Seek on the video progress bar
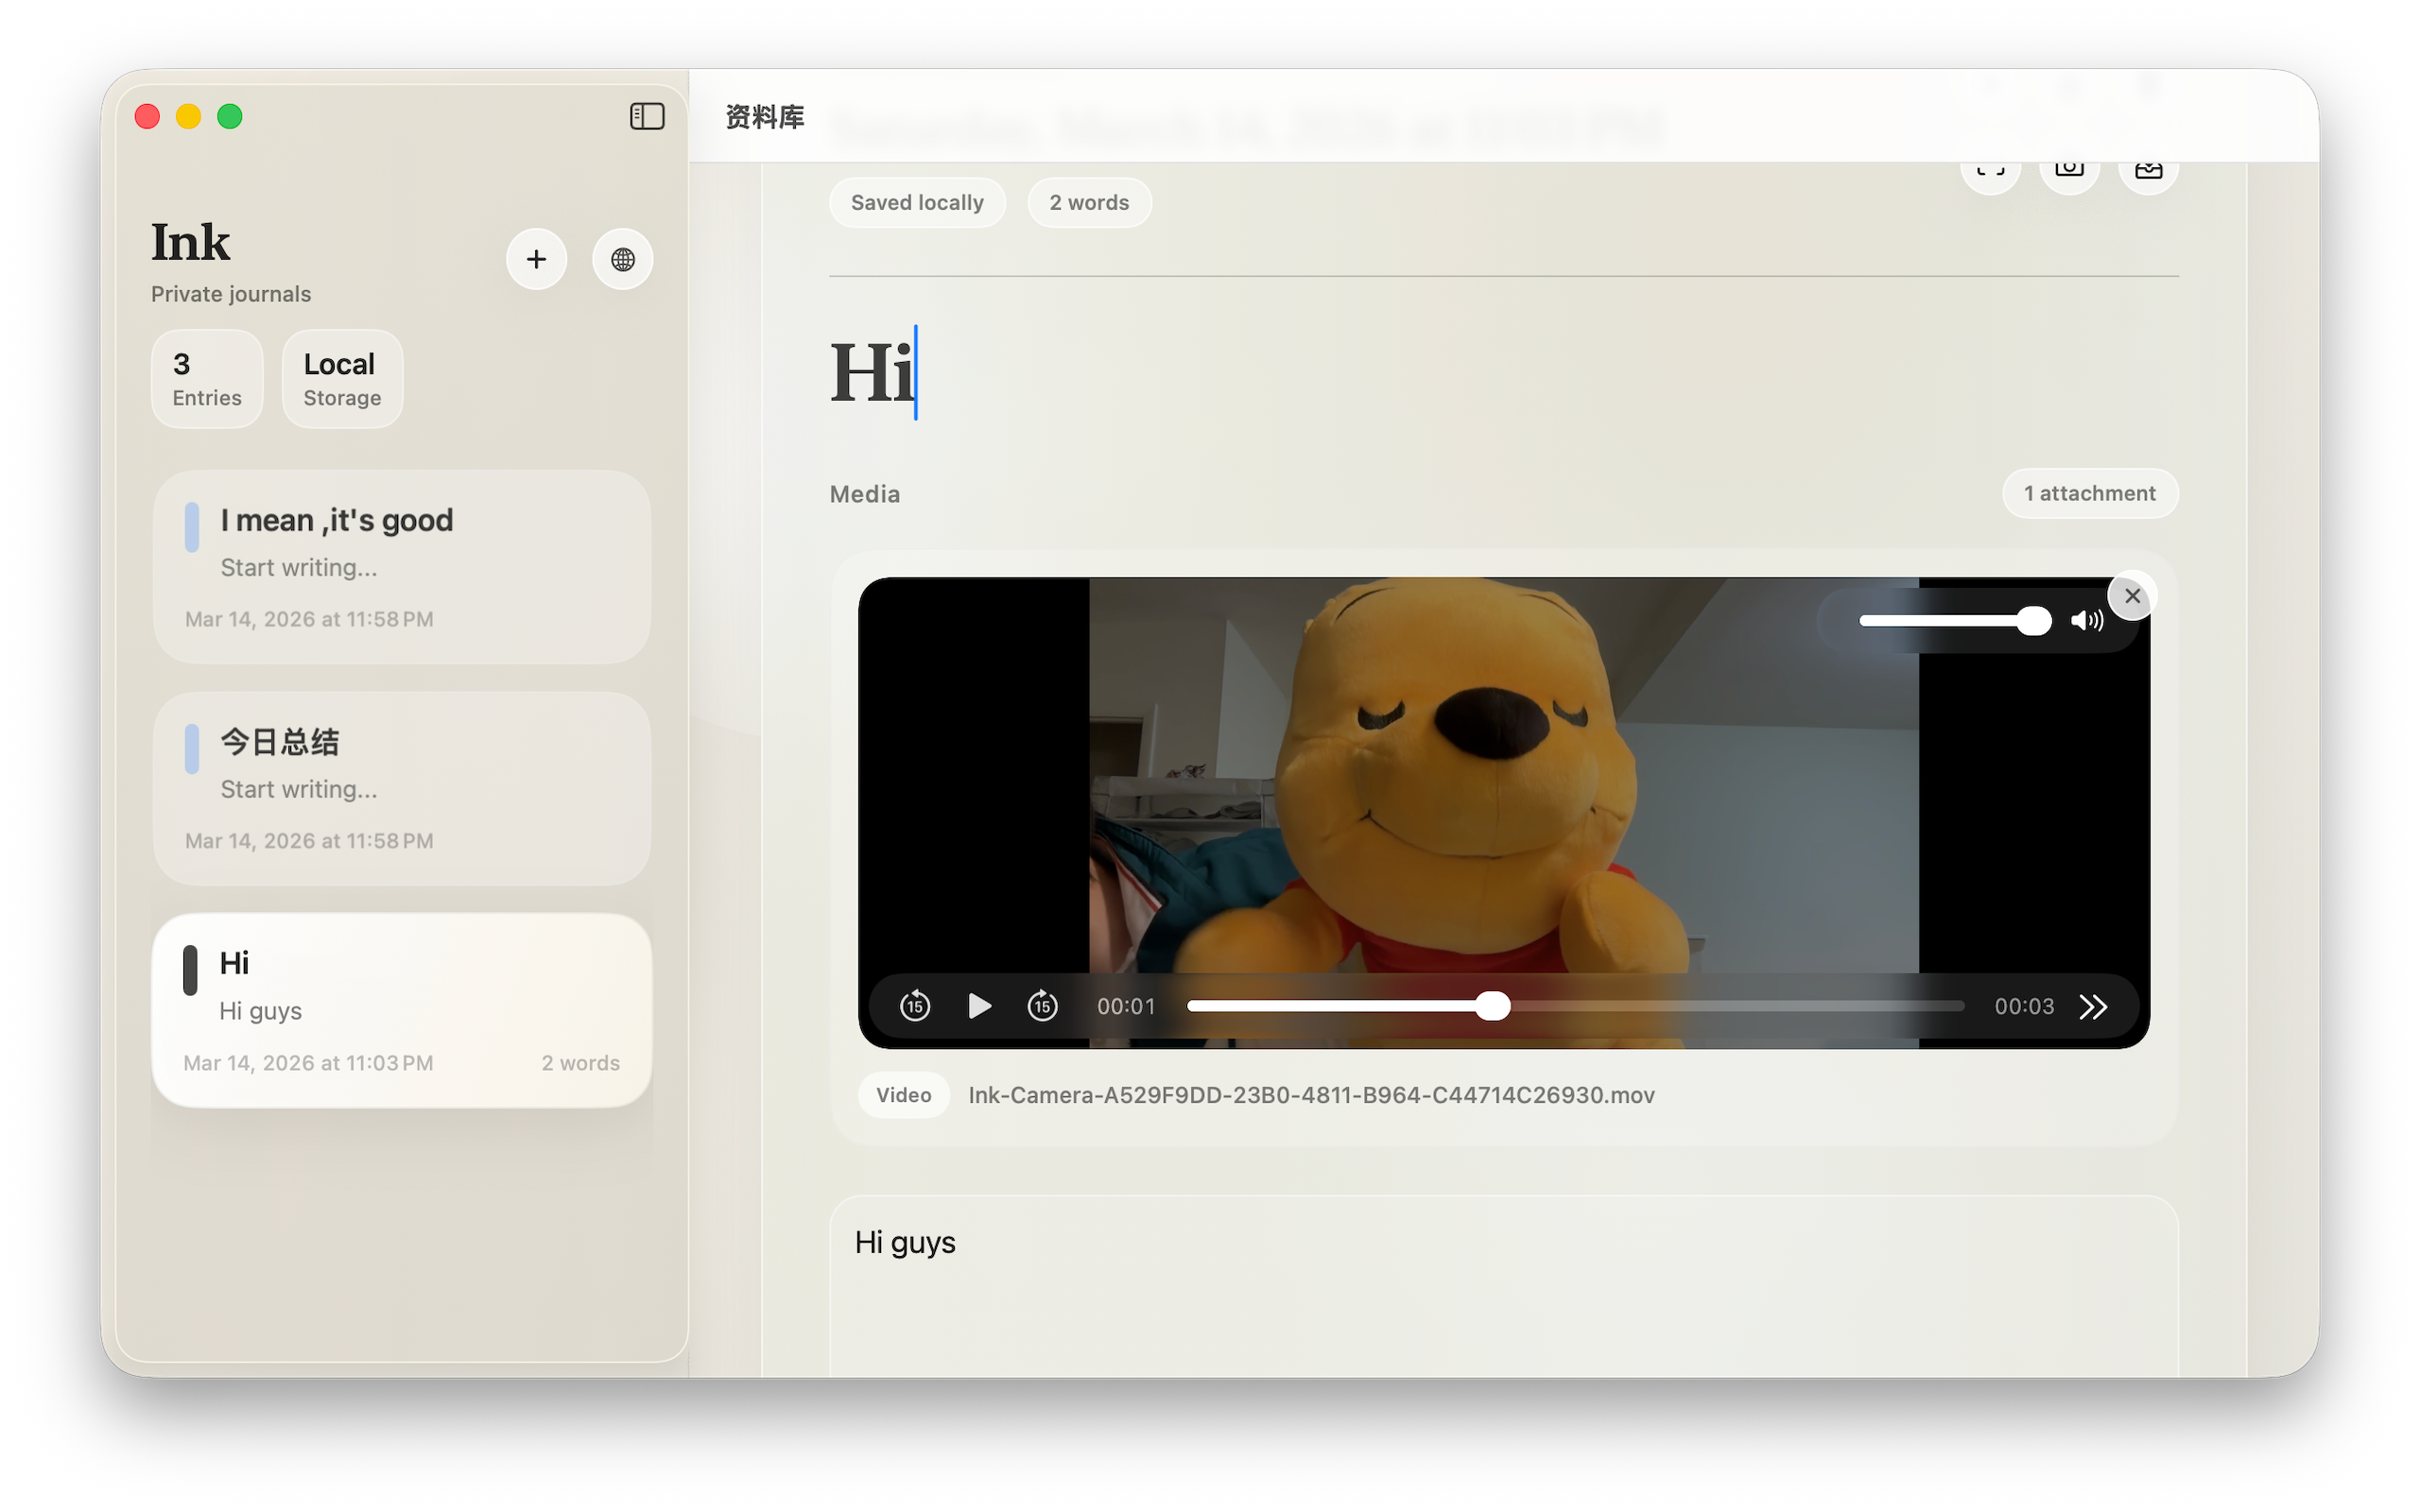This screenshot has height=1512, width=2420. click(x=1576, y=1006)
